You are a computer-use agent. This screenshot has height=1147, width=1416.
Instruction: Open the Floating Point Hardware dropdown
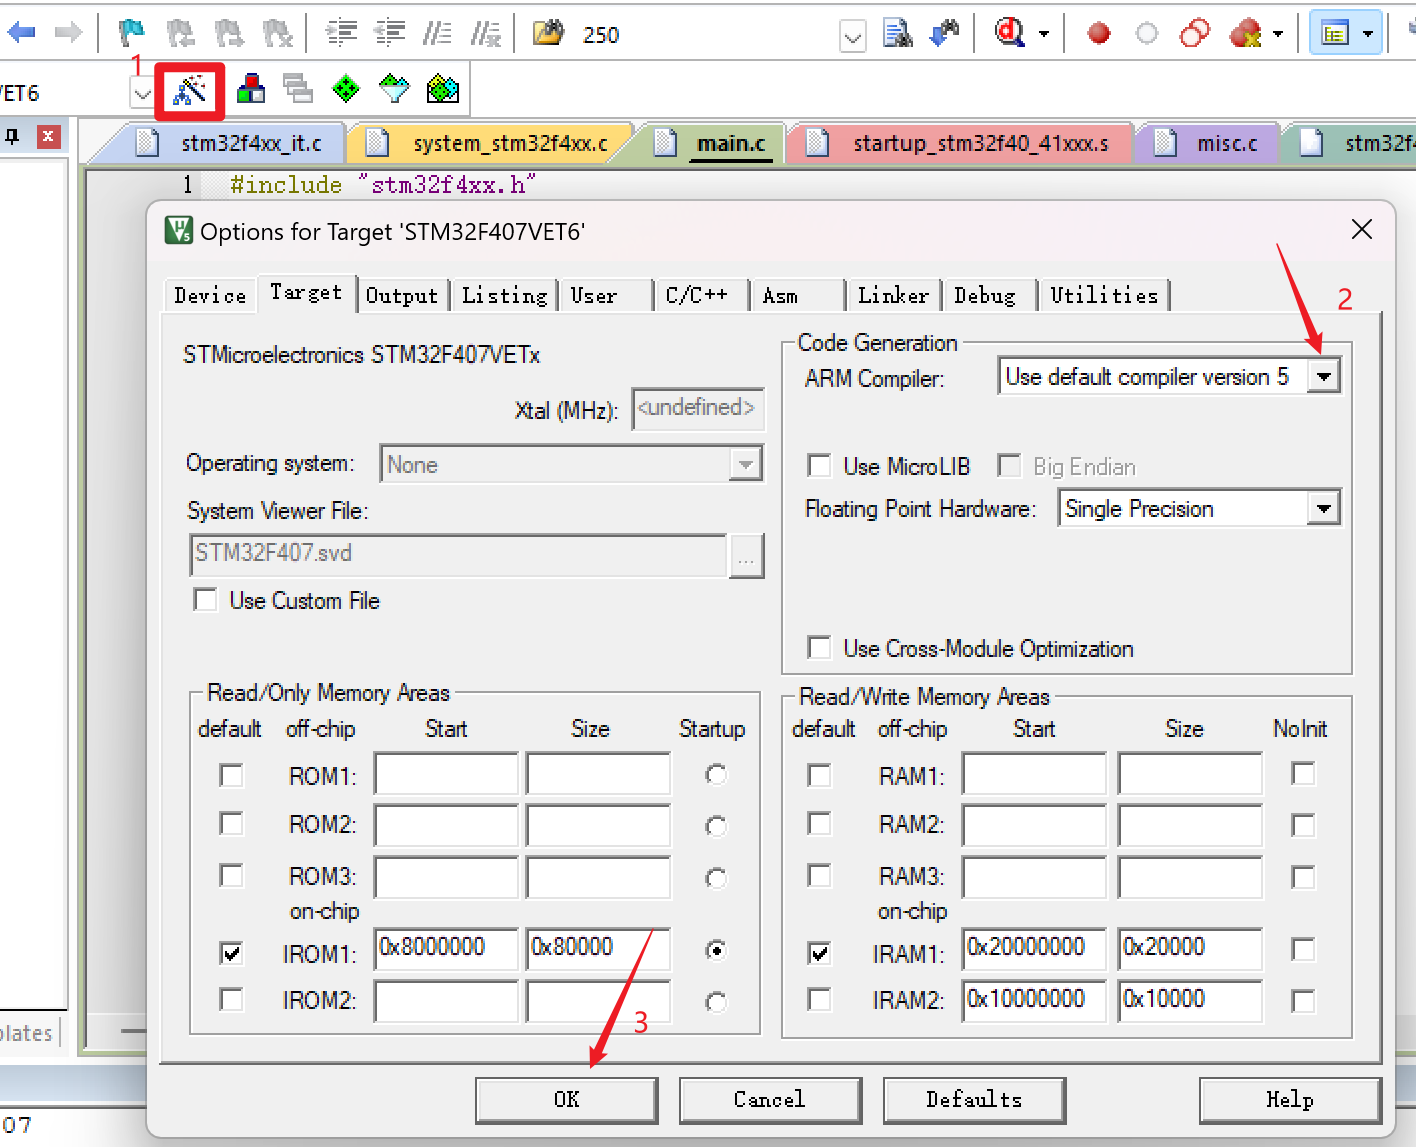(1324, 508)
